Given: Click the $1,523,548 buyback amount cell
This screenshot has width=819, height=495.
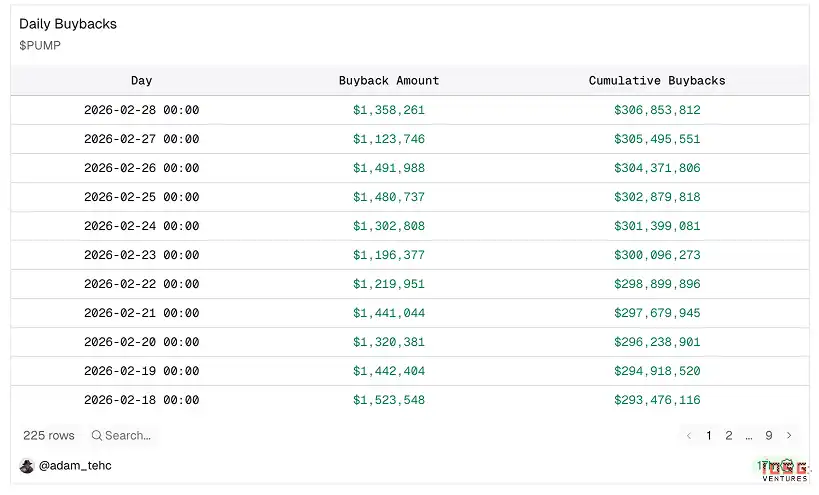Looking at the screenshot, I should tap(388, 400).
